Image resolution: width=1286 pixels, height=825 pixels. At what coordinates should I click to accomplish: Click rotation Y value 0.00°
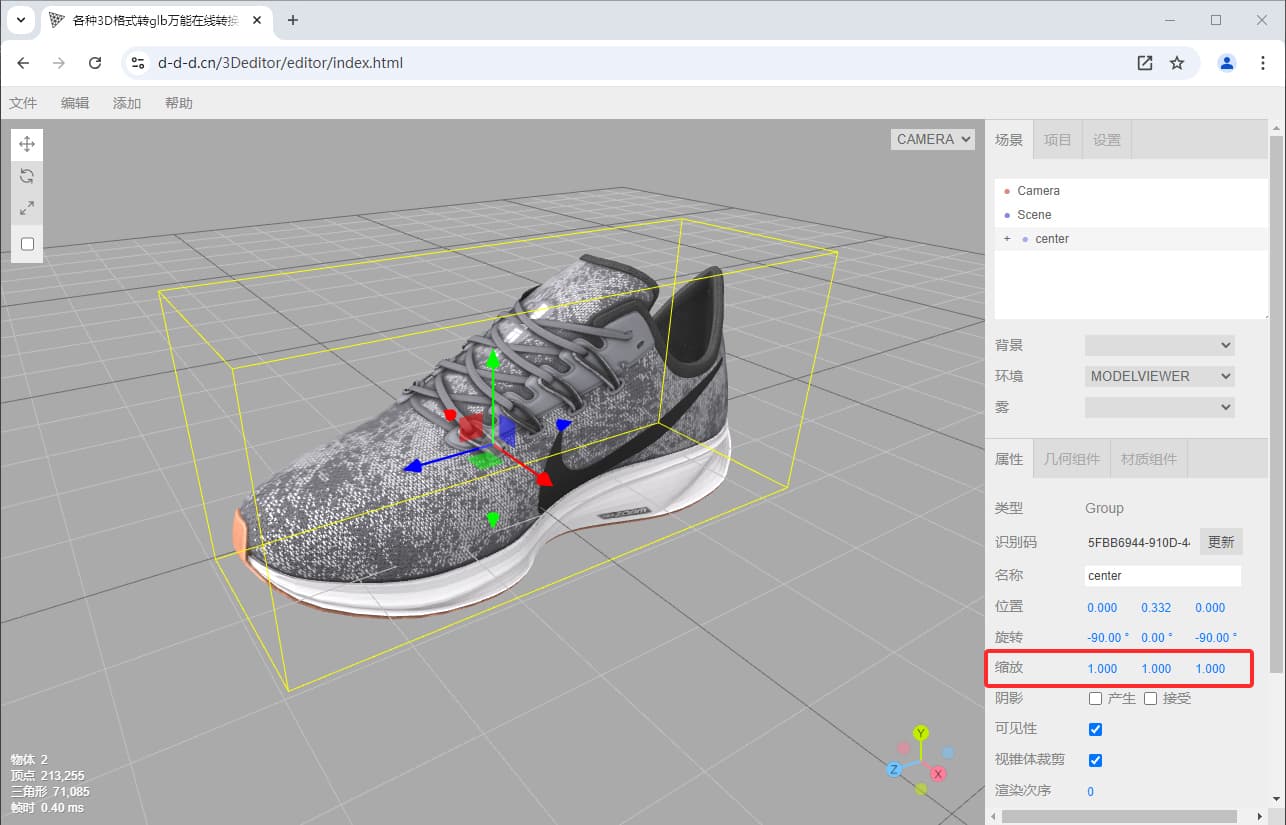pyautogui.click(x=1157, y=638)
